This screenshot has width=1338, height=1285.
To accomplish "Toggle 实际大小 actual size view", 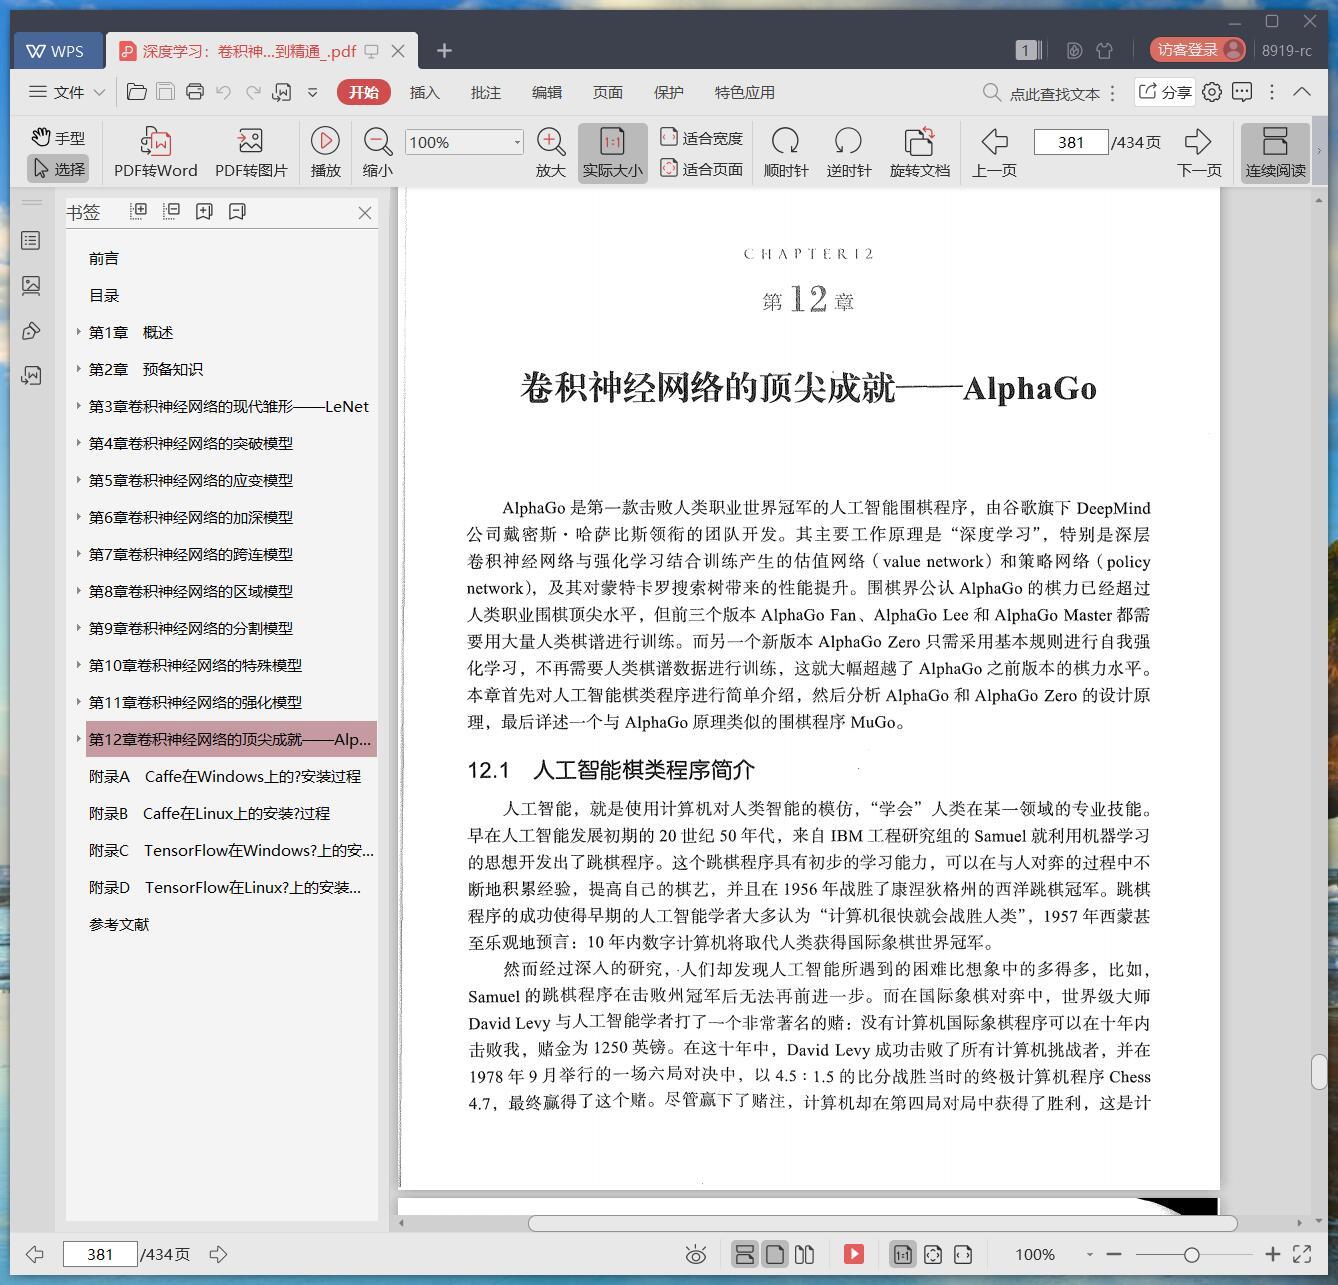I will click(x=612, y=152).
